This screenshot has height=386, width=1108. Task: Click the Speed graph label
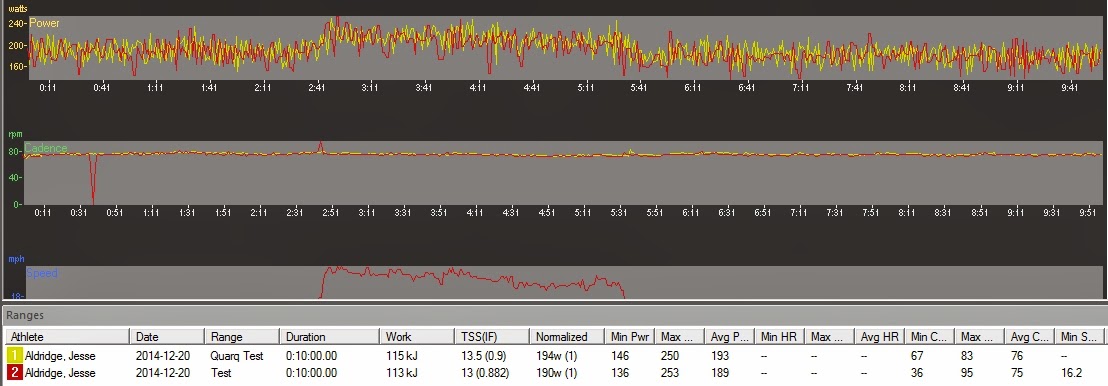click(42, 273)
